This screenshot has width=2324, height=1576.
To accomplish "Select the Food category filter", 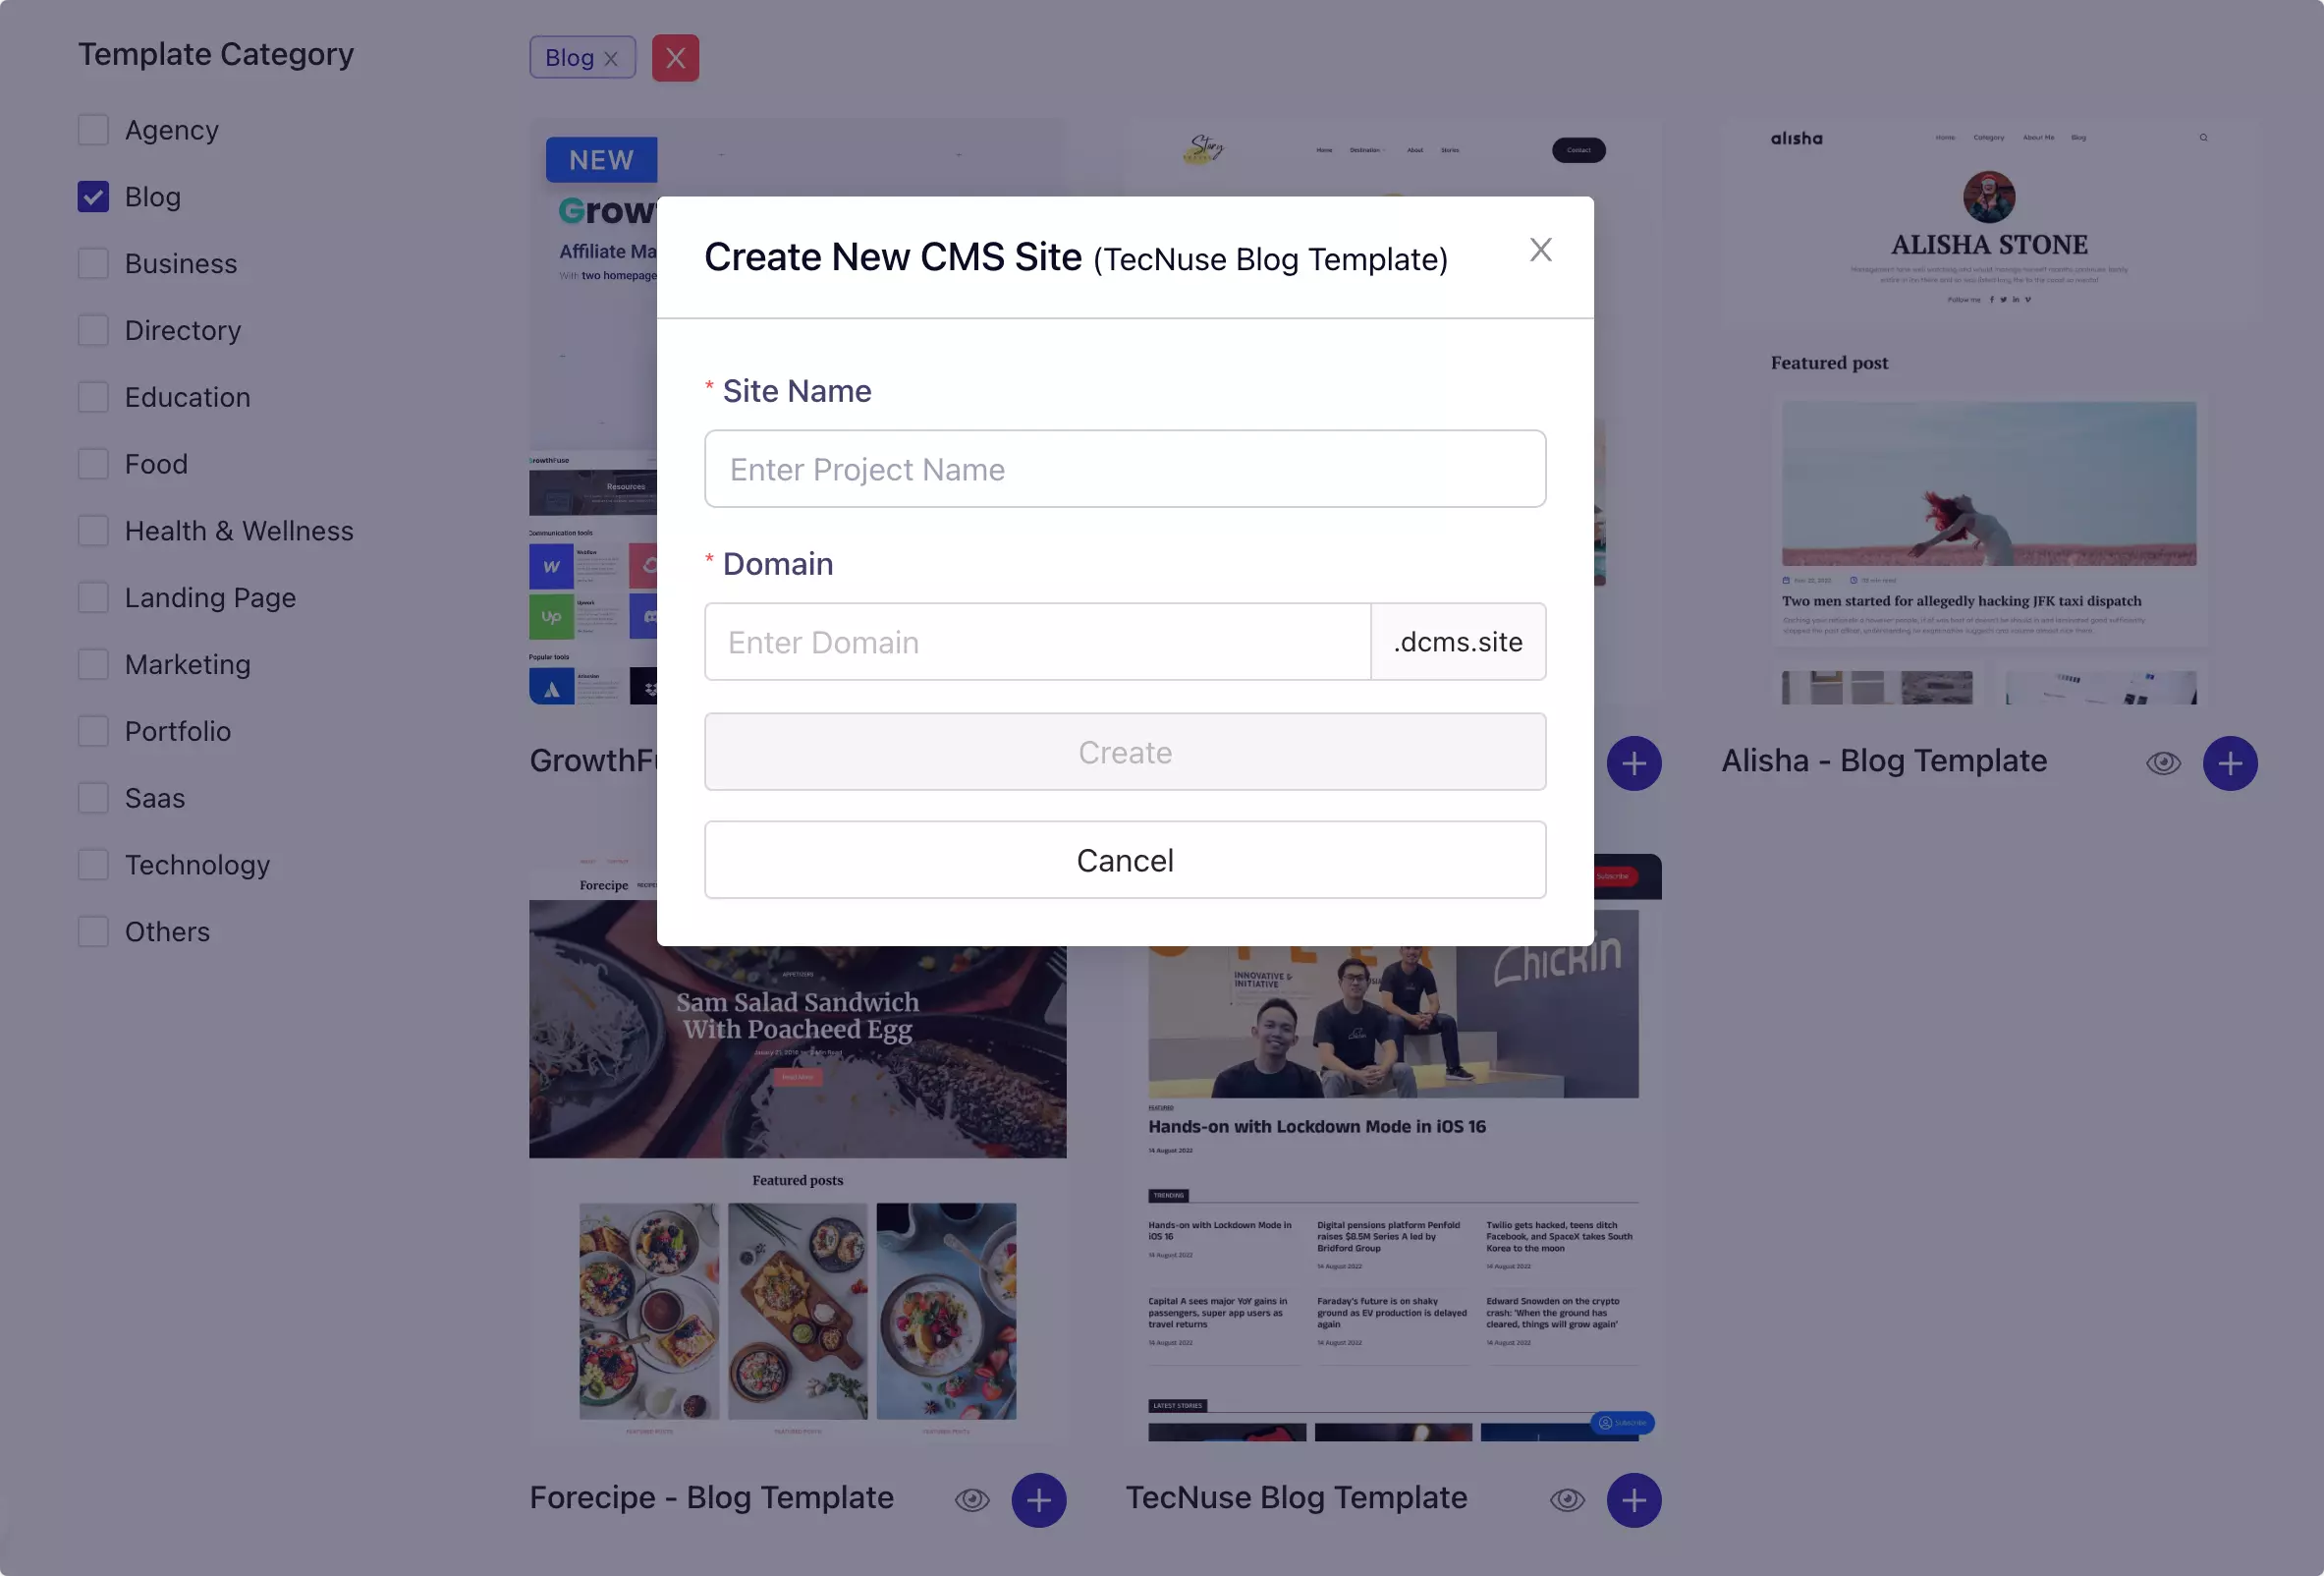I will point(91,463).
